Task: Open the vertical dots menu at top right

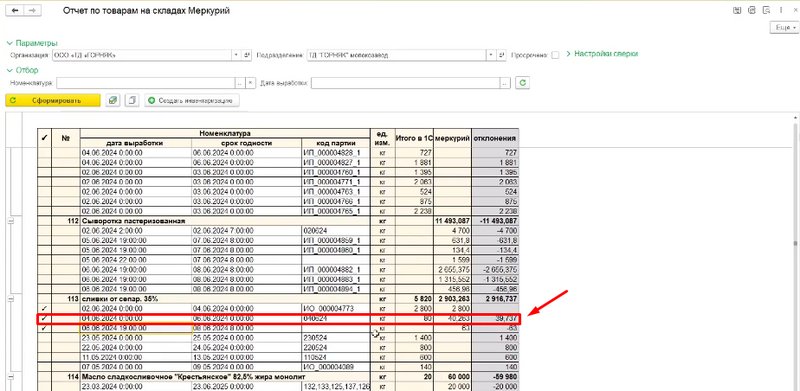Action: tap(781, 10)
